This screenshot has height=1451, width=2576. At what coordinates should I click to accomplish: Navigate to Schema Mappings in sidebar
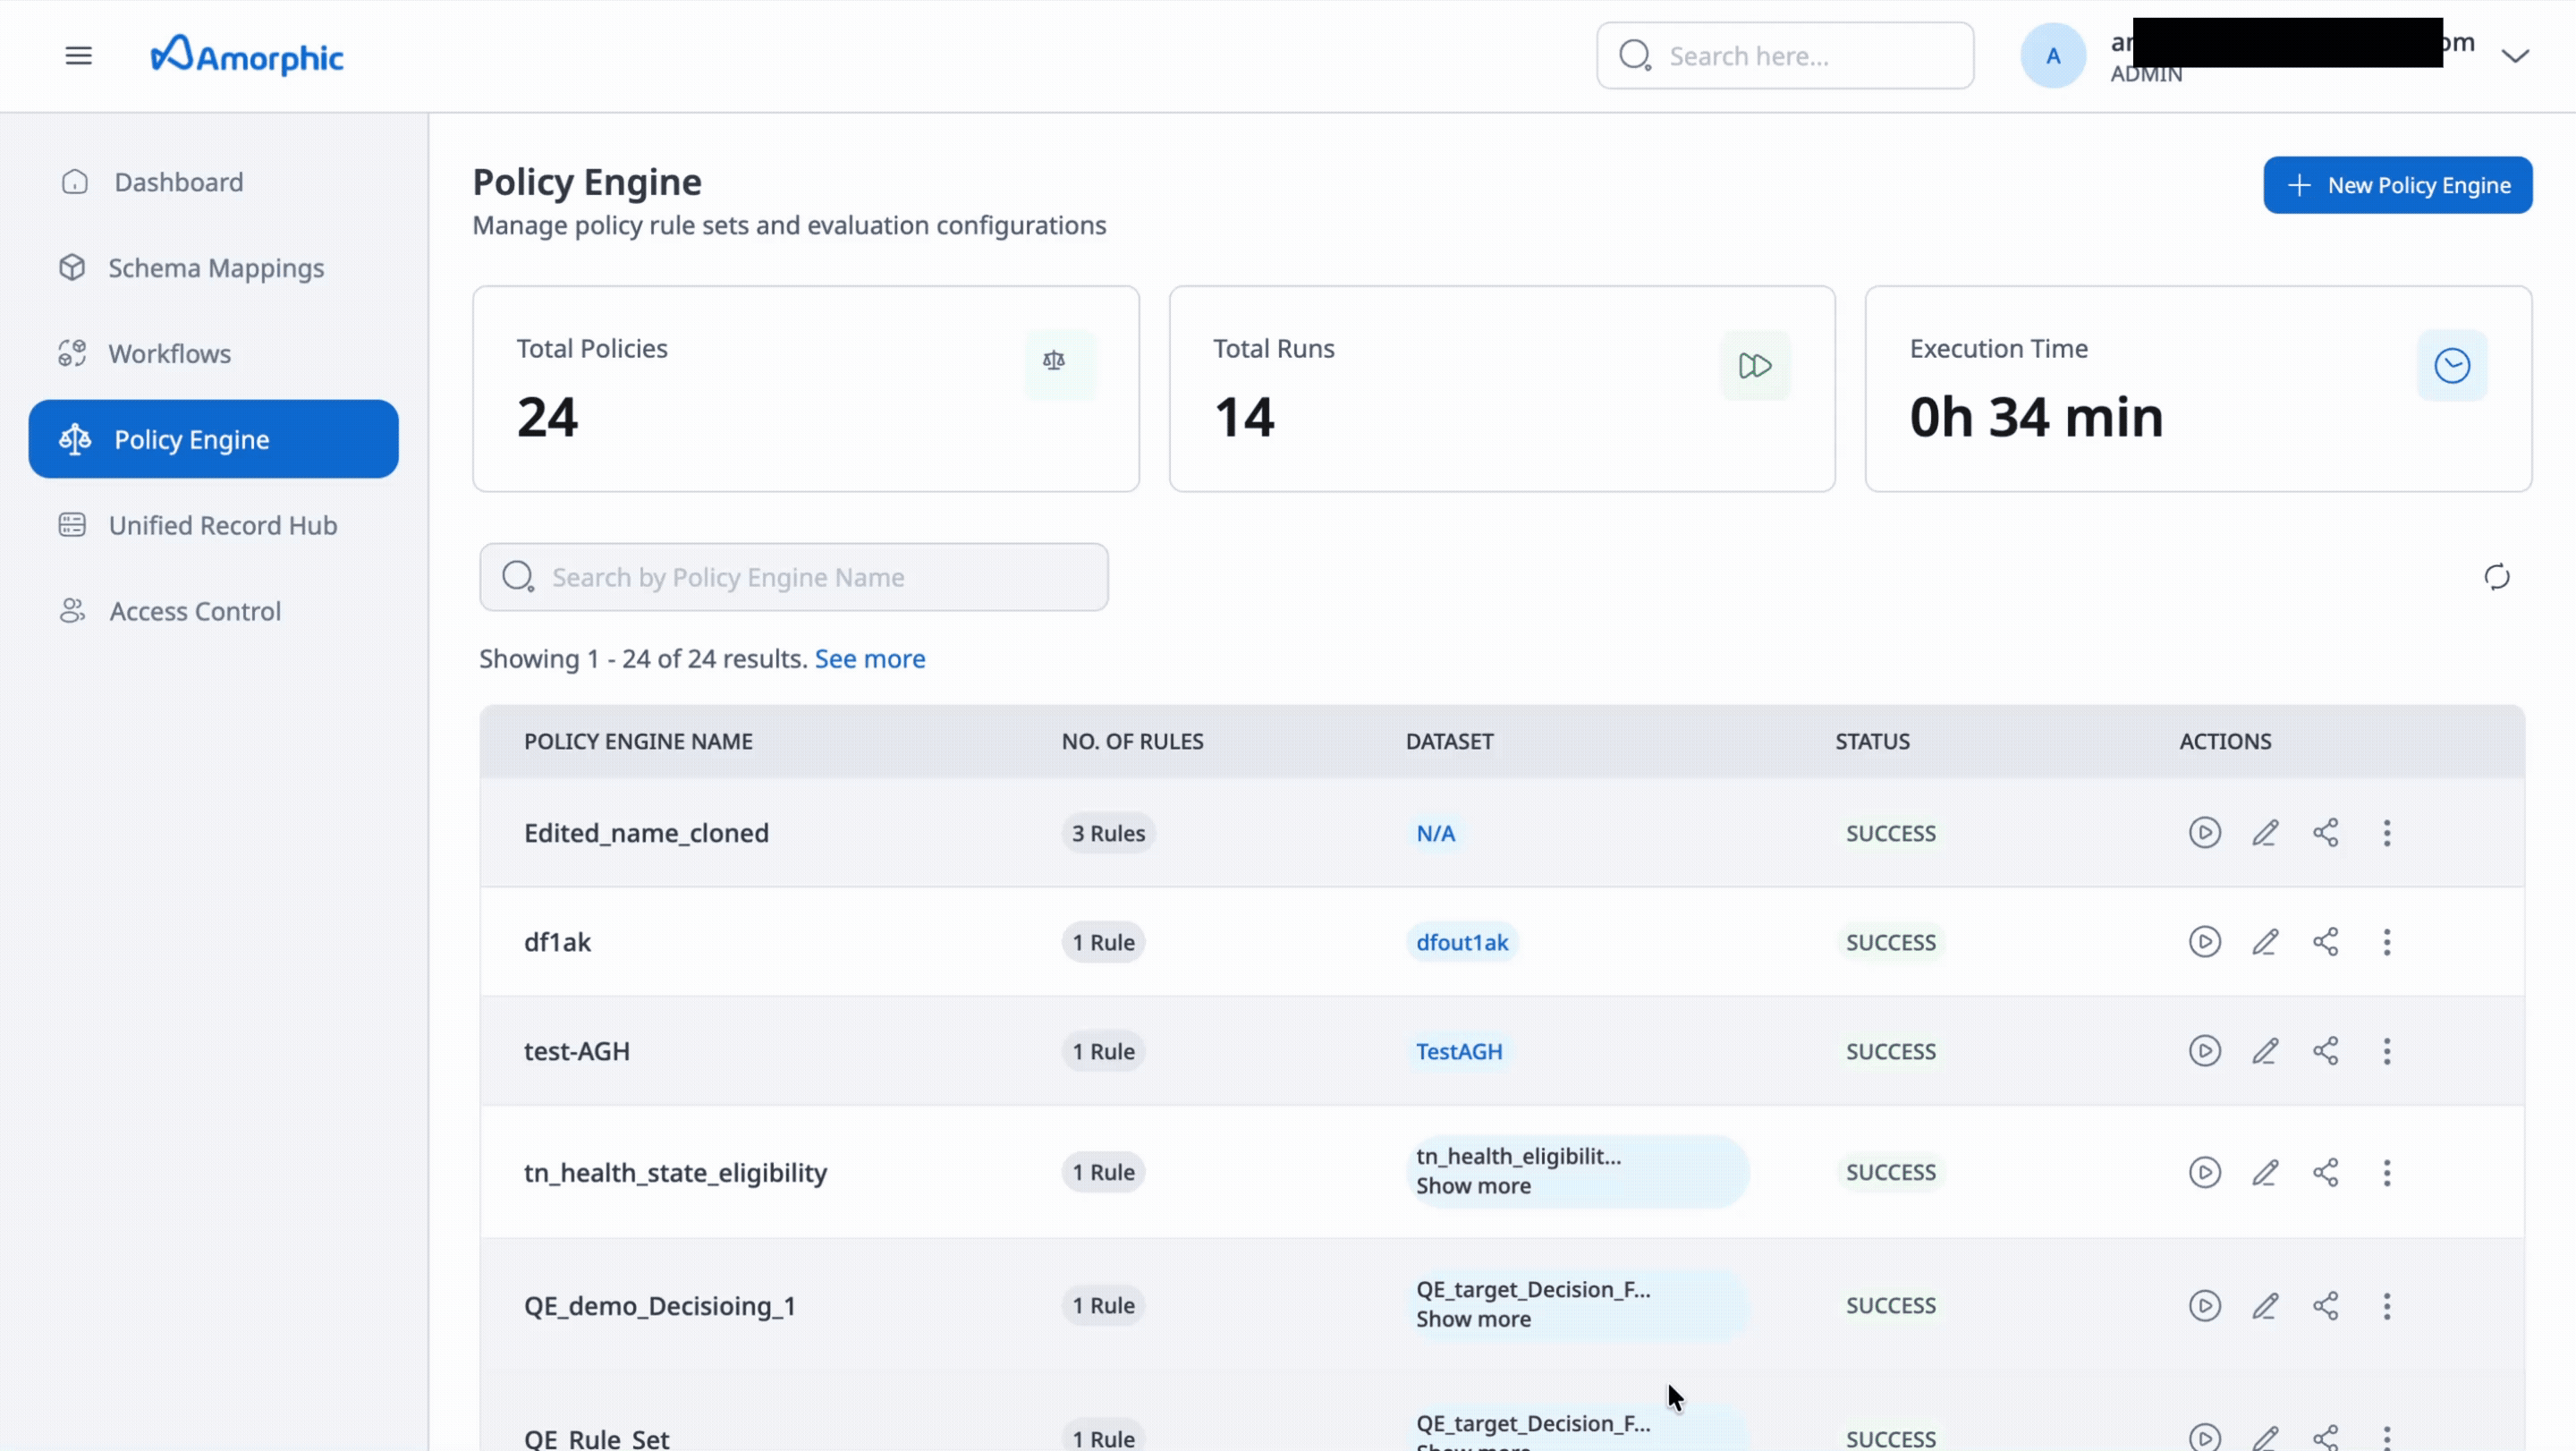tap(215, 267)
